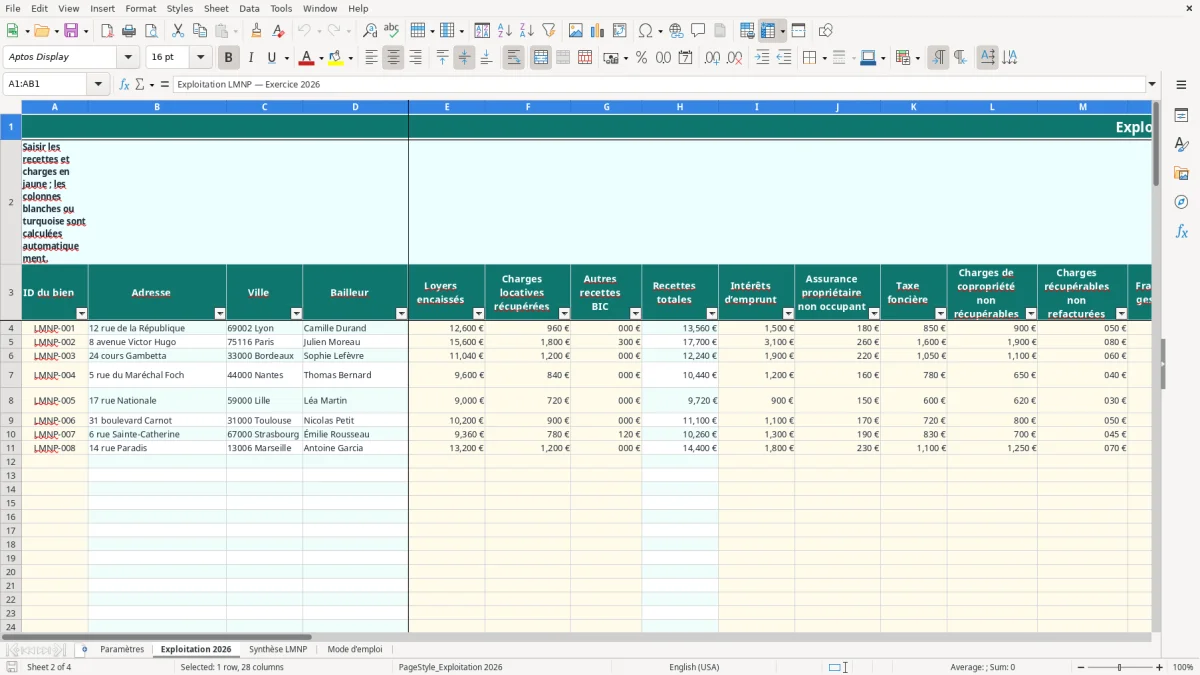This screenshot has height=675, width=1200.
Task: Select Clone Formatting paintbrush
Action: 256,31
